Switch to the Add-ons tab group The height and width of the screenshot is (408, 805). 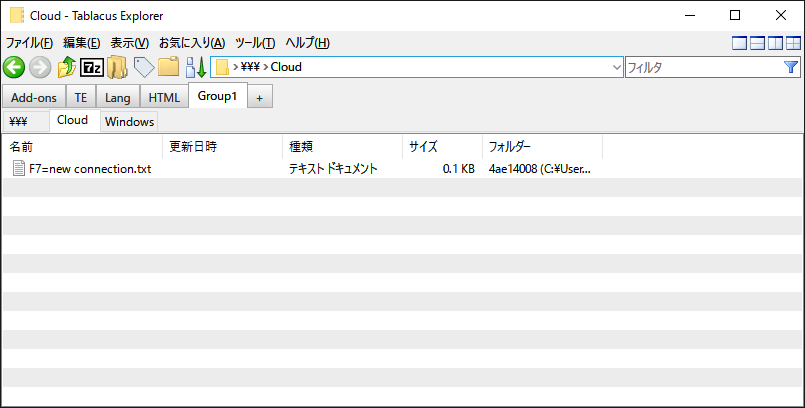coord(34,98)
